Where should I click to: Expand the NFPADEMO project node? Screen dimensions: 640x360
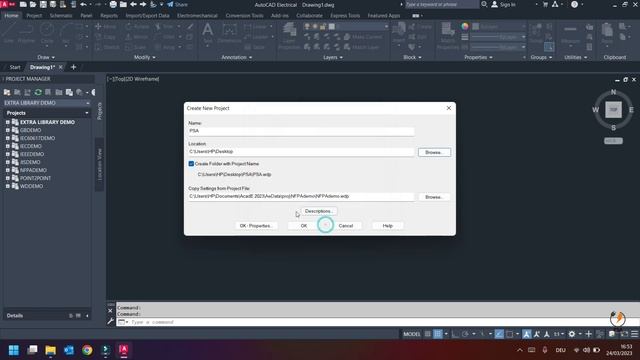tap(7, 170)
